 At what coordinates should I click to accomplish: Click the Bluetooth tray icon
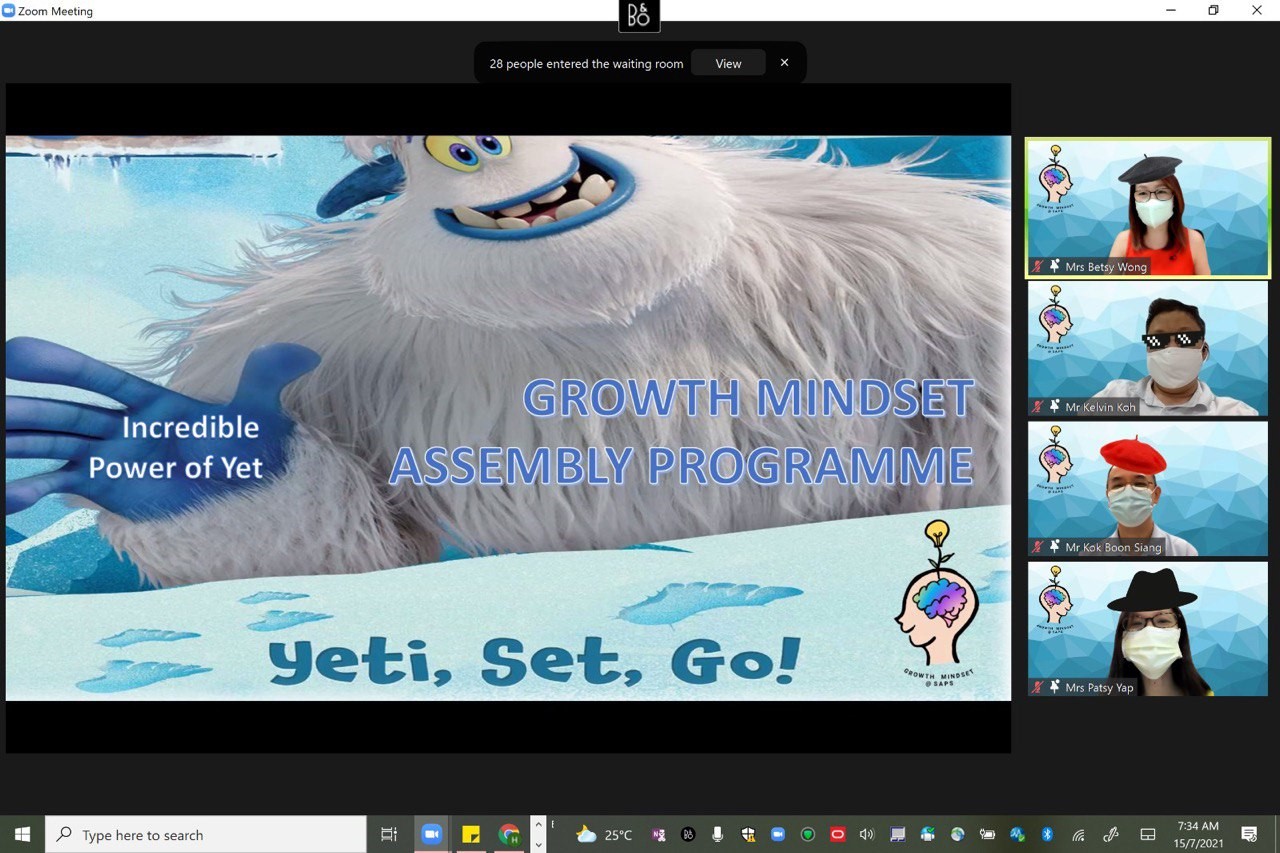(1048, 834)
